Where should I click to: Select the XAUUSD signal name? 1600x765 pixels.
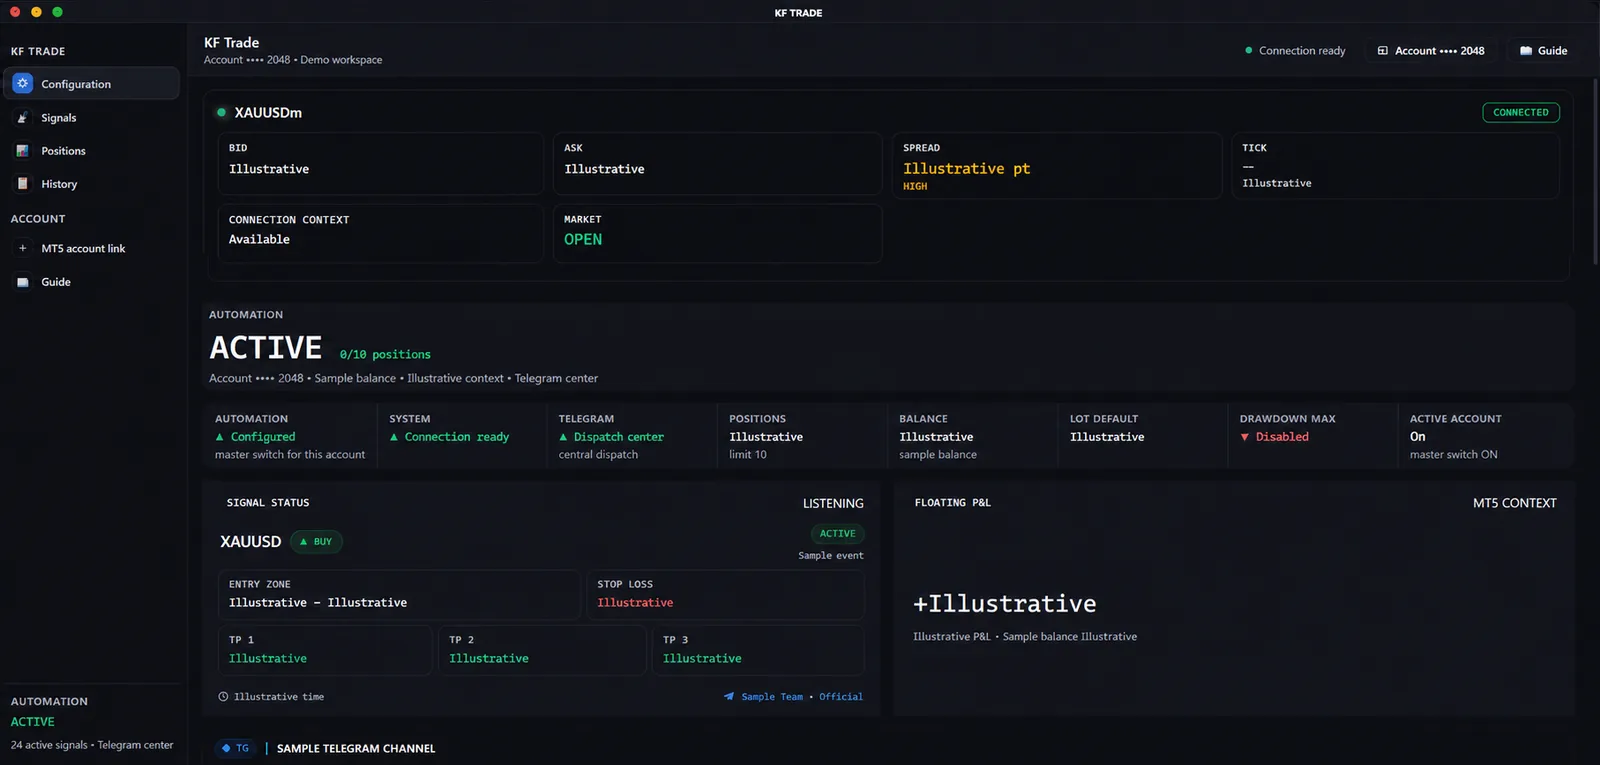(251, 542)
